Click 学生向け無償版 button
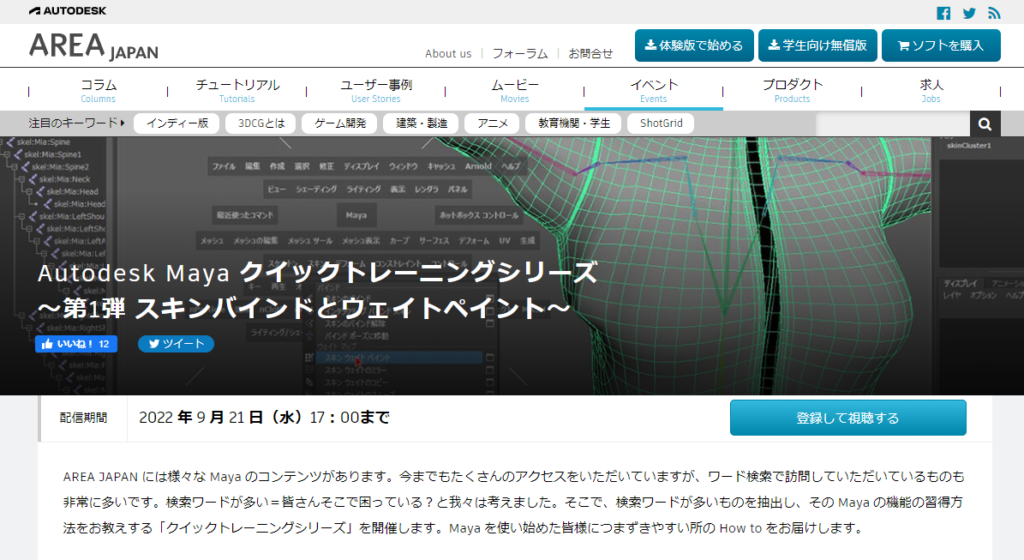Viewport: 1024px width, 560px height. (x=818, y=46)
